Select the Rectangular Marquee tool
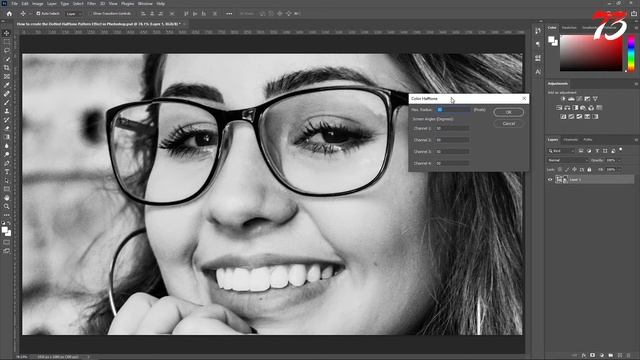This screenshot has width=640, height=360. (7, 42)
